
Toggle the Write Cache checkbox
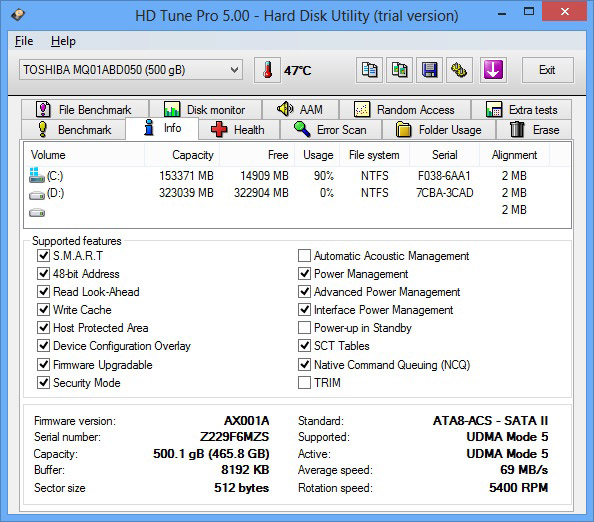click(44, 310)
